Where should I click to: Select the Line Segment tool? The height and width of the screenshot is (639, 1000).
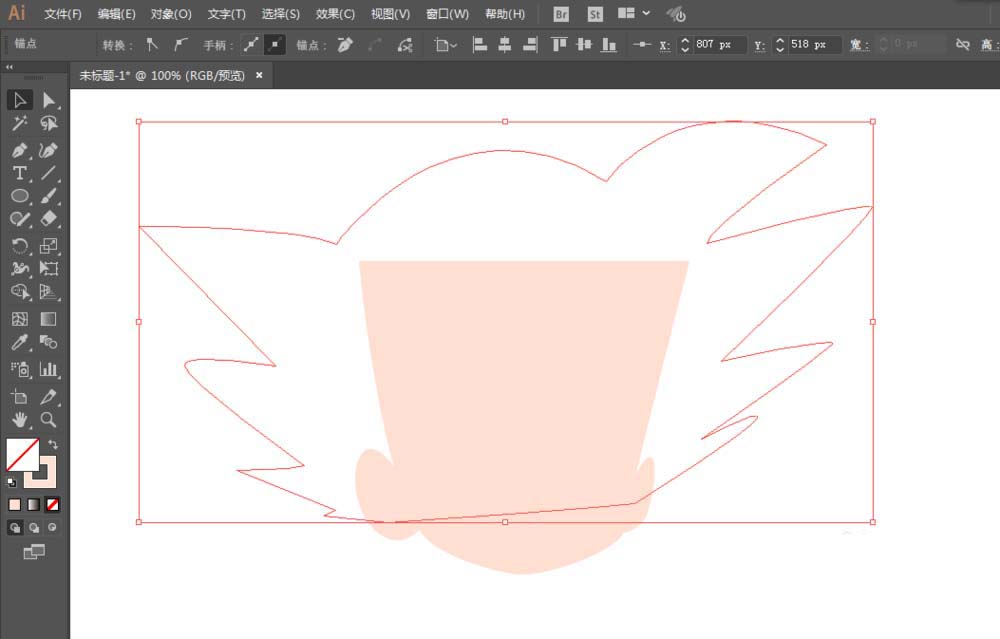click(x=48, y=173)
